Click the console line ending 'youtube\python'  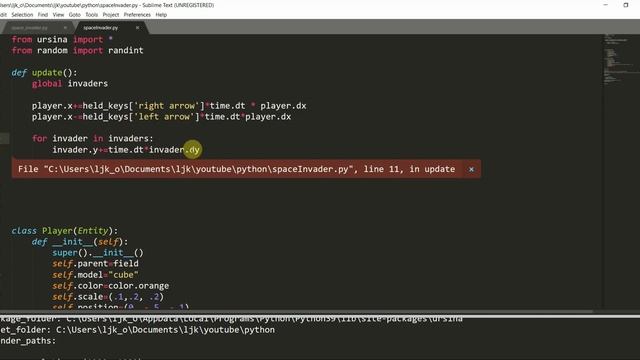coord(138,330)
